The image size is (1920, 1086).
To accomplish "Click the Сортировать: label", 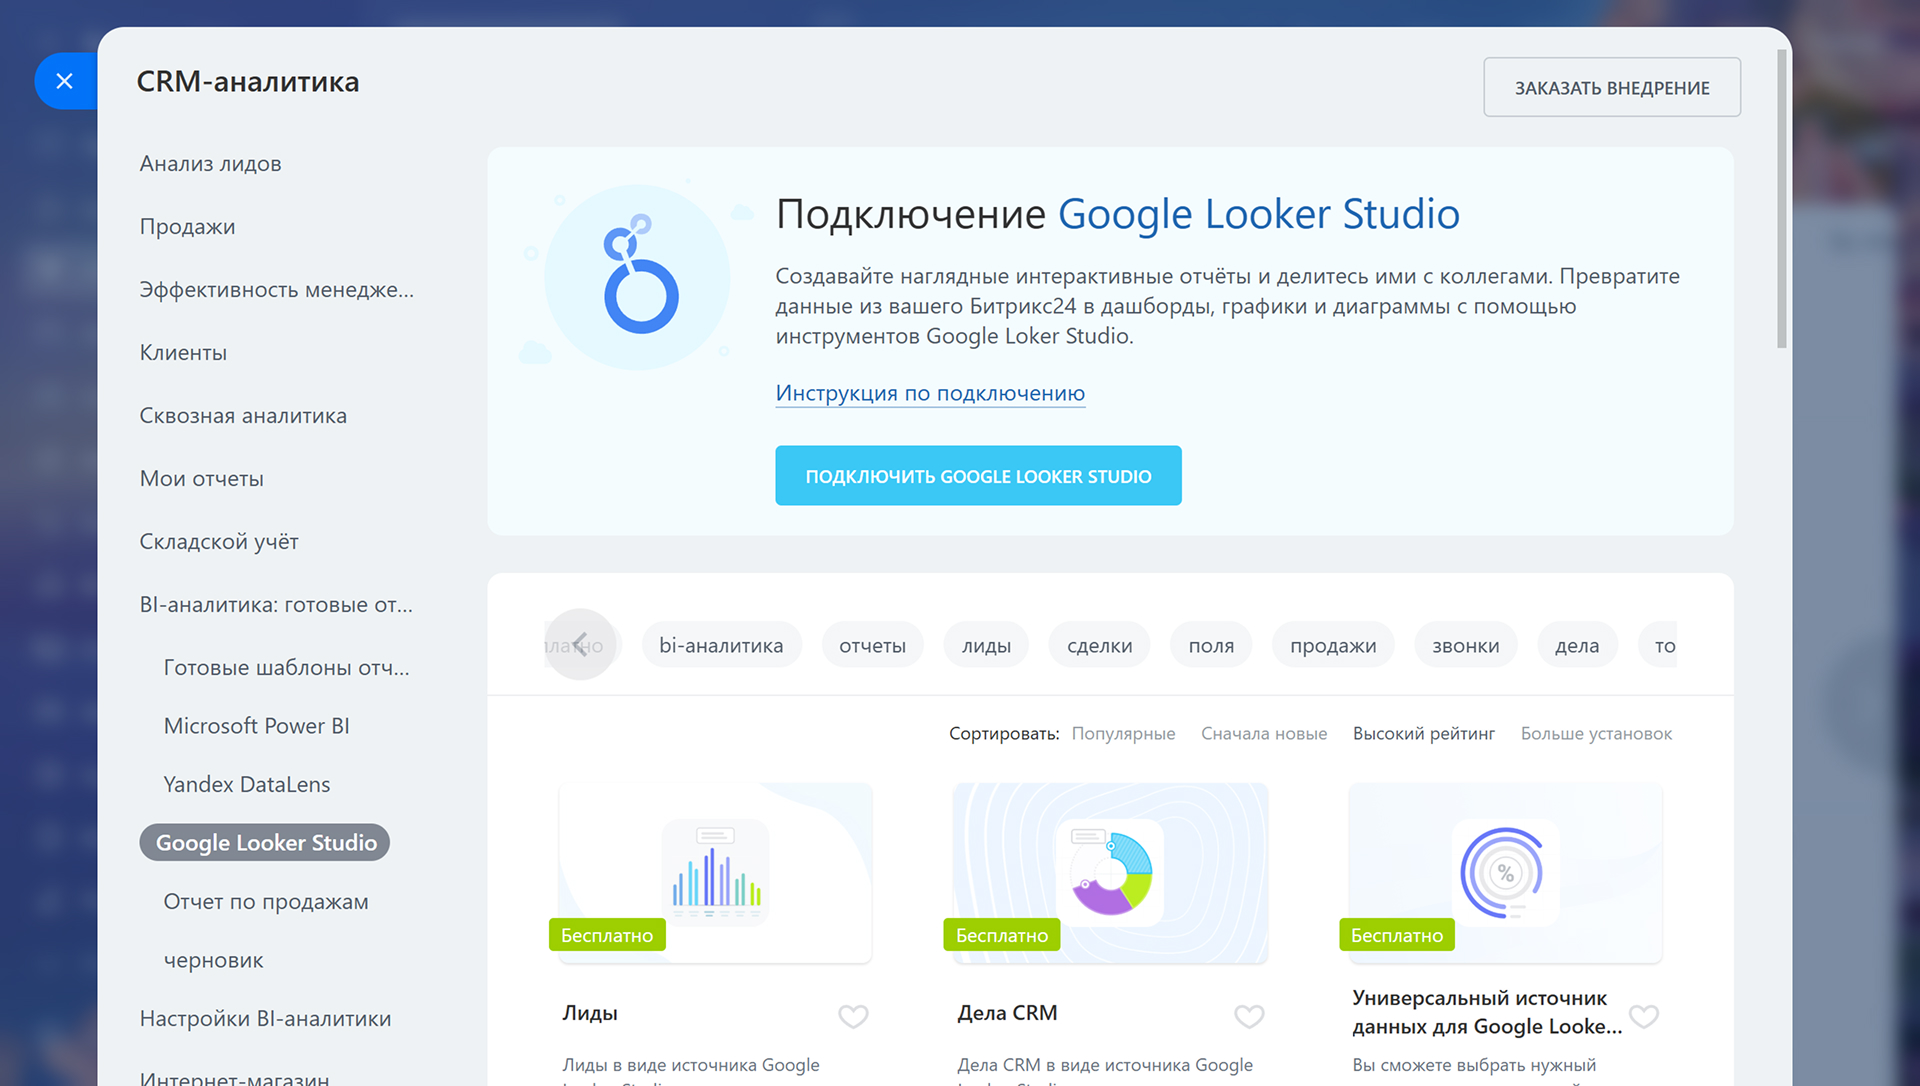I will coord(1004,734).
